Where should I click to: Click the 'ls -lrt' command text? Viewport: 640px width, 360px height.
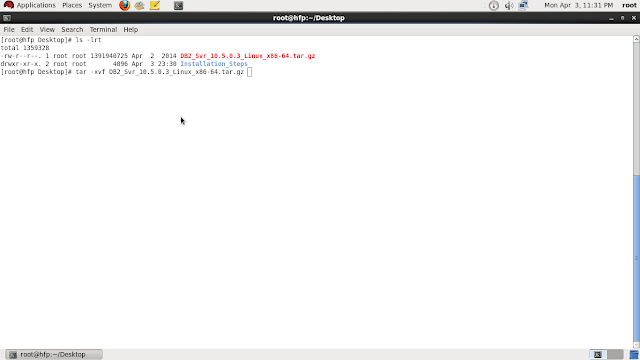tap(88, 40)
